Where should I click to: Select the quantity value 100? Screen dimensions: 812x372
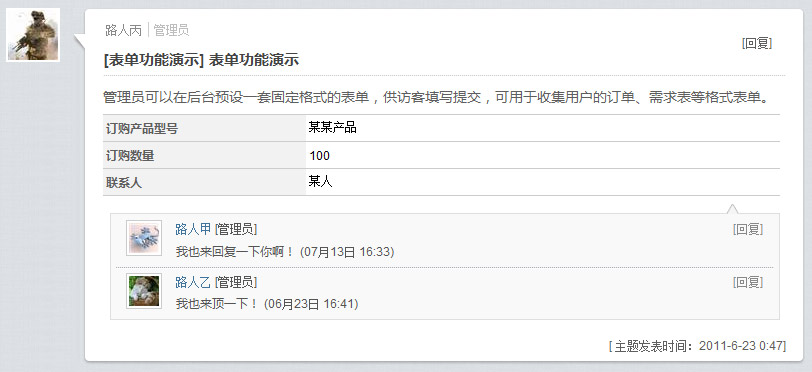coord(320,155)
